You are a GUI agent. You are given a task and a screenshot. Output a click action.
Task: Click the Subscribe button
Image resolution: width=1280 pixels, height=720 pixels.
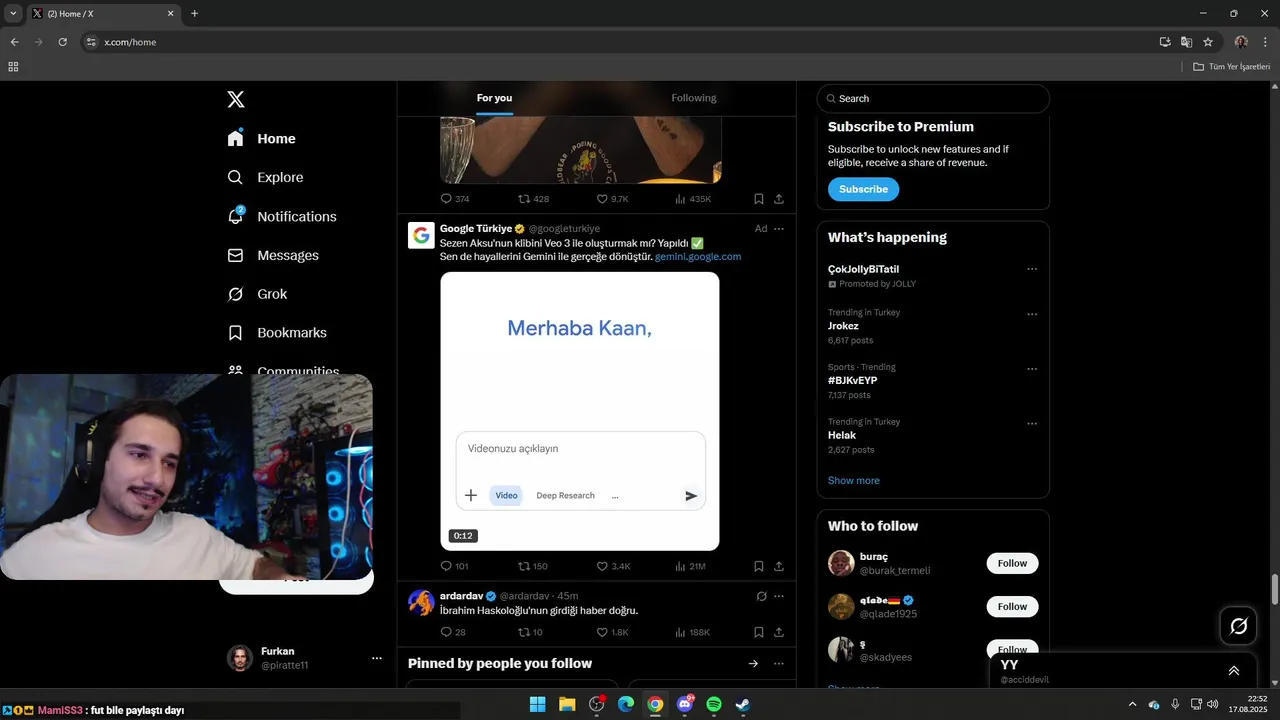pos(863,189)
